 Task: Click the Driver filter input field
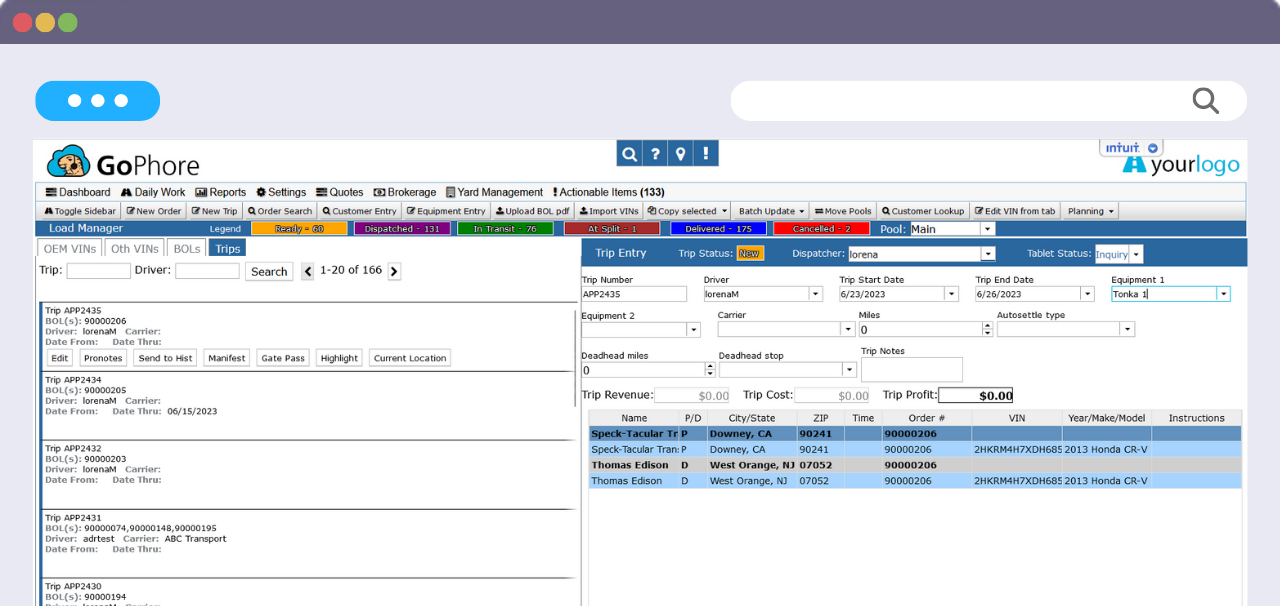point(207,271)
